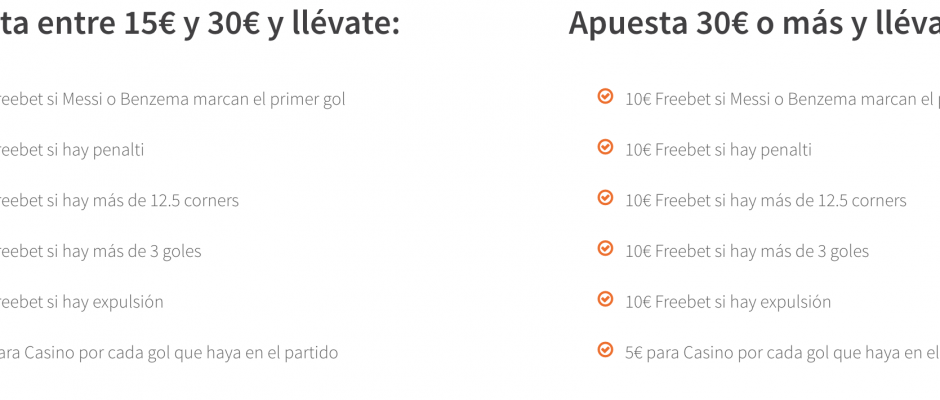Screen dimensions: 940x400
Task: Click 'si hay expulsión' line under 15€–30€ offer
Action: coord(82,302)
